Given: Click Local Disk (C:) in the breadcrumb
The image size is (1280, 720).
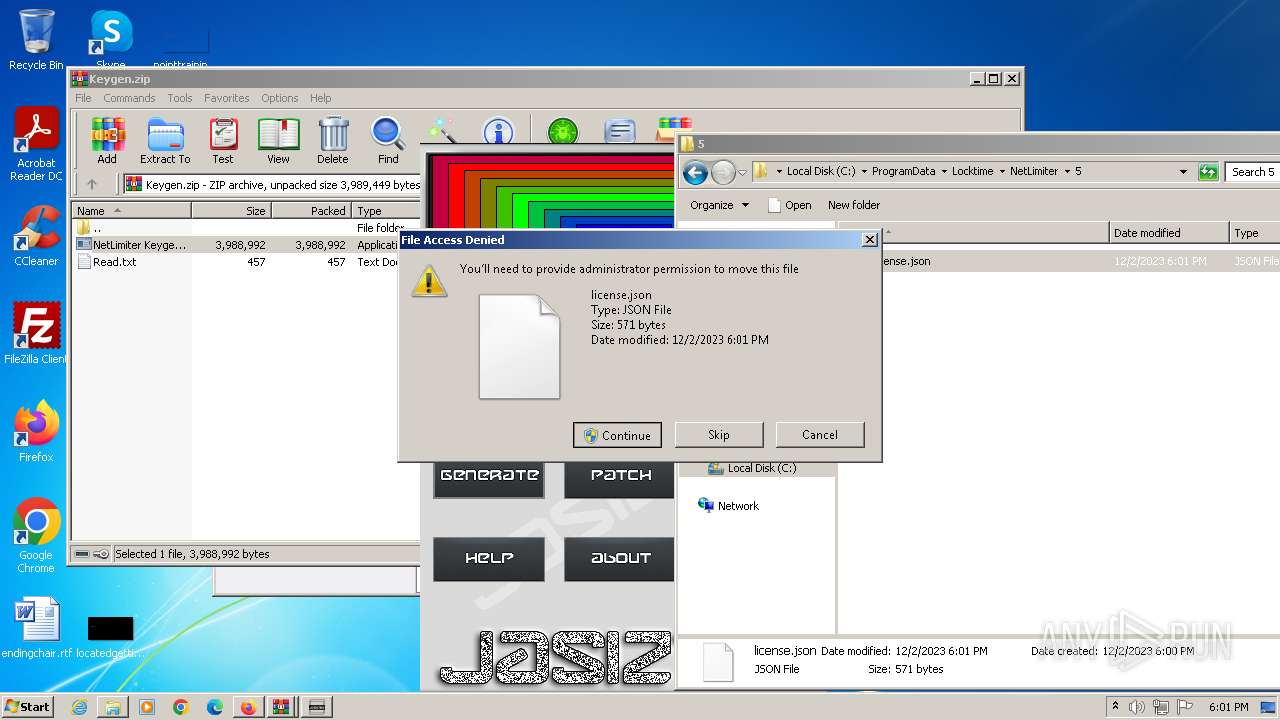Looking at the screenshot, I should pyautogui.click(x=820, y=171).
